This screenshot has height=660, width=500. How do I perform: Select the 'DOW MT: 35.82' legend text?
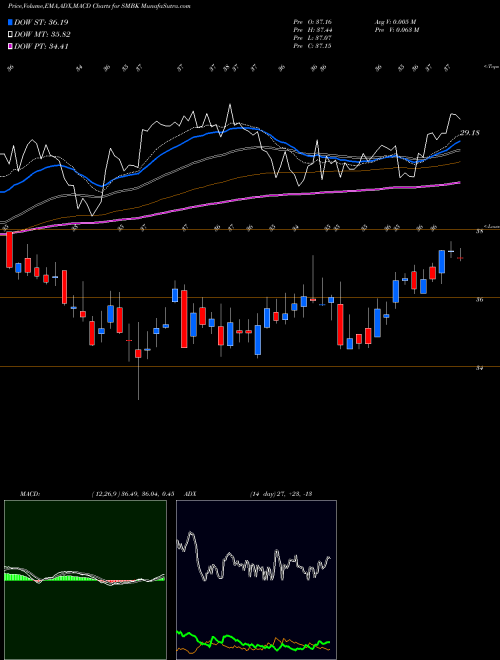(42, 35)
